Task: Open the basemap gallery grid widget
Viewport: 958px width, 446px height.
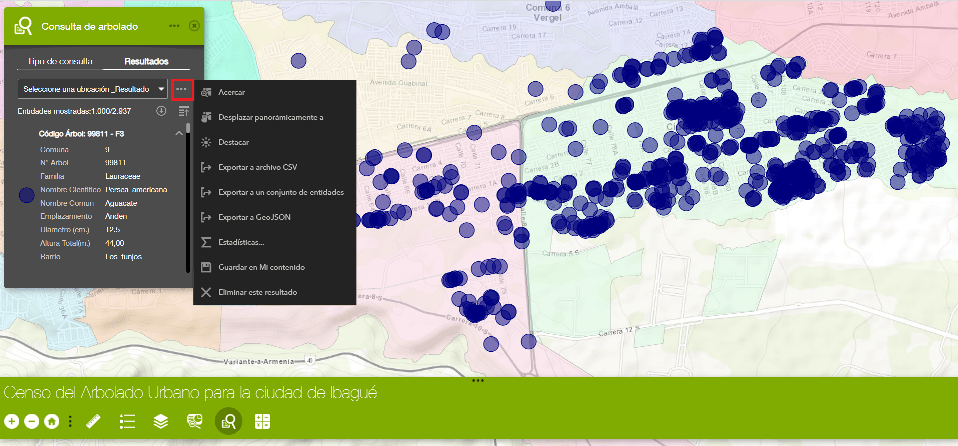Action: pyautogui.click(x=263, y=422)
